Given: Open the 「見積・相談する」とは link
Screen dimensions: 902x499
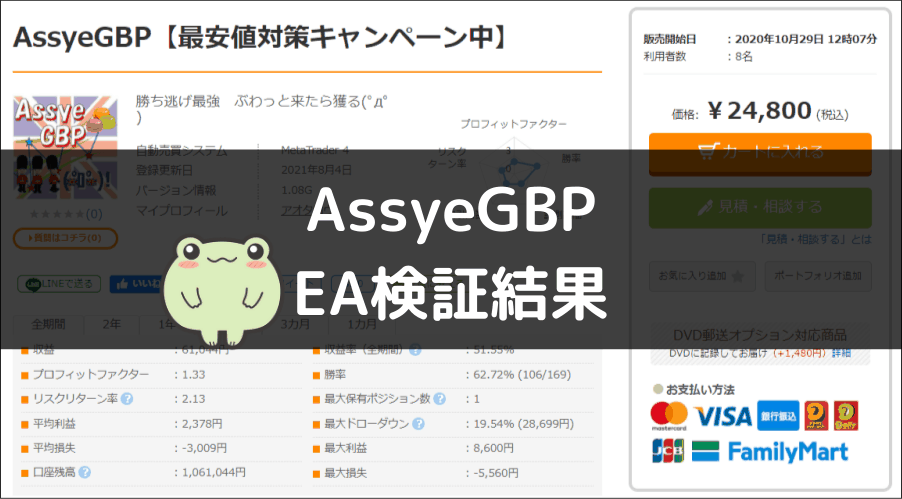Looking at the screenshot, I should [x=815, y=239].
